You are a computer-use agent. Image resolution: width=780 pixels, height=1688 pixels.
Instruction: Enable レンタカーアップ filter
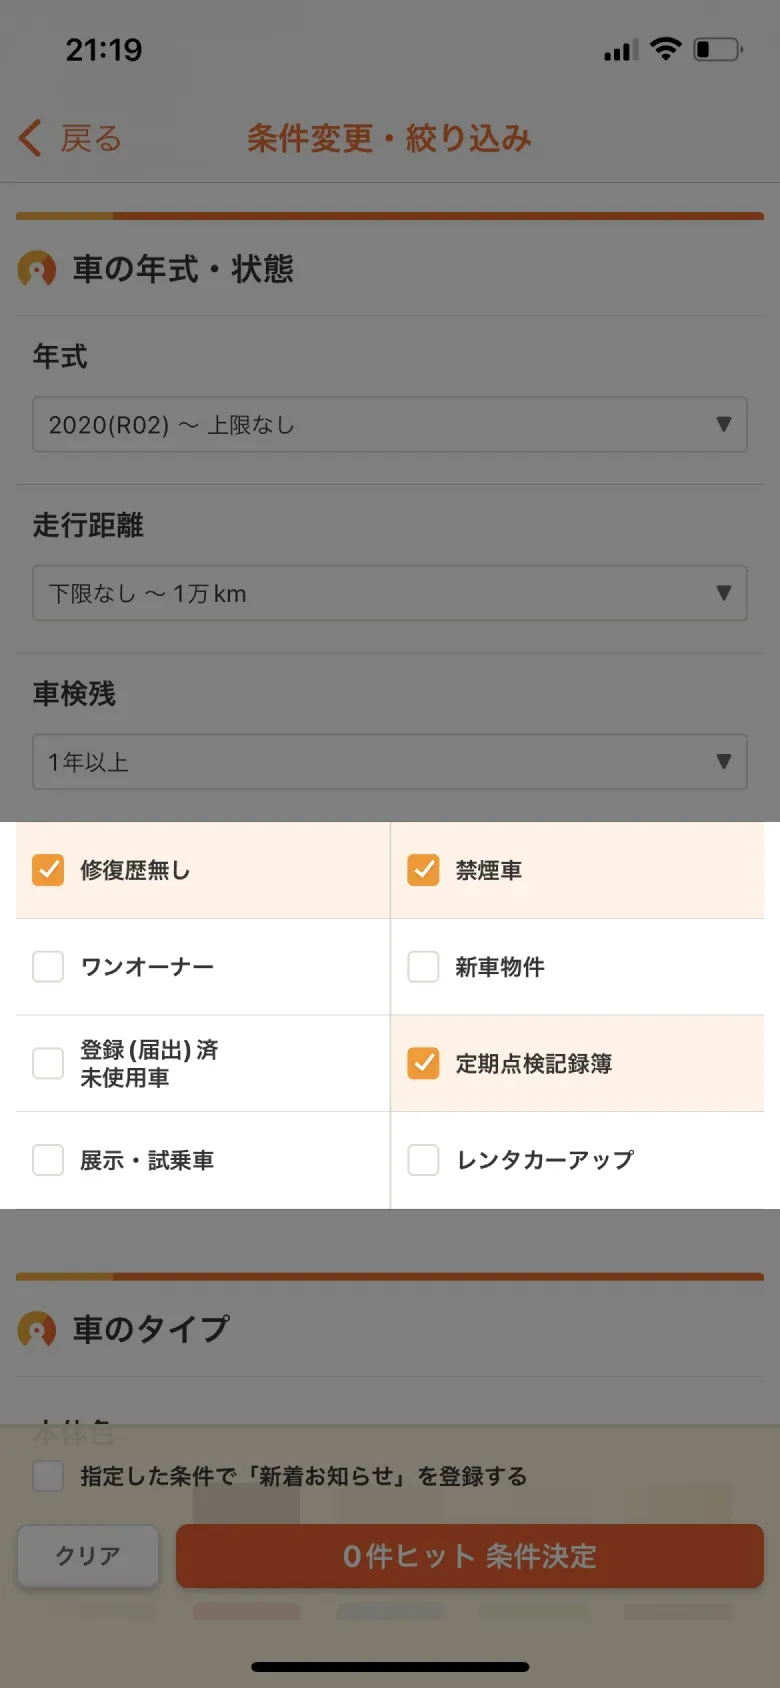coord(423,1160)
